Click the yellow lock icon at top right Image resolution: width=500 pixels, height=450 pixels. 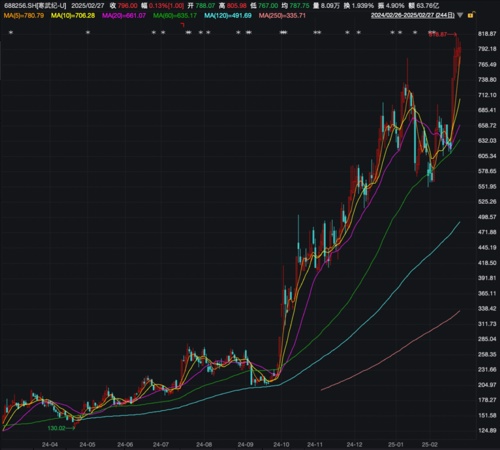tap(471, 15)
